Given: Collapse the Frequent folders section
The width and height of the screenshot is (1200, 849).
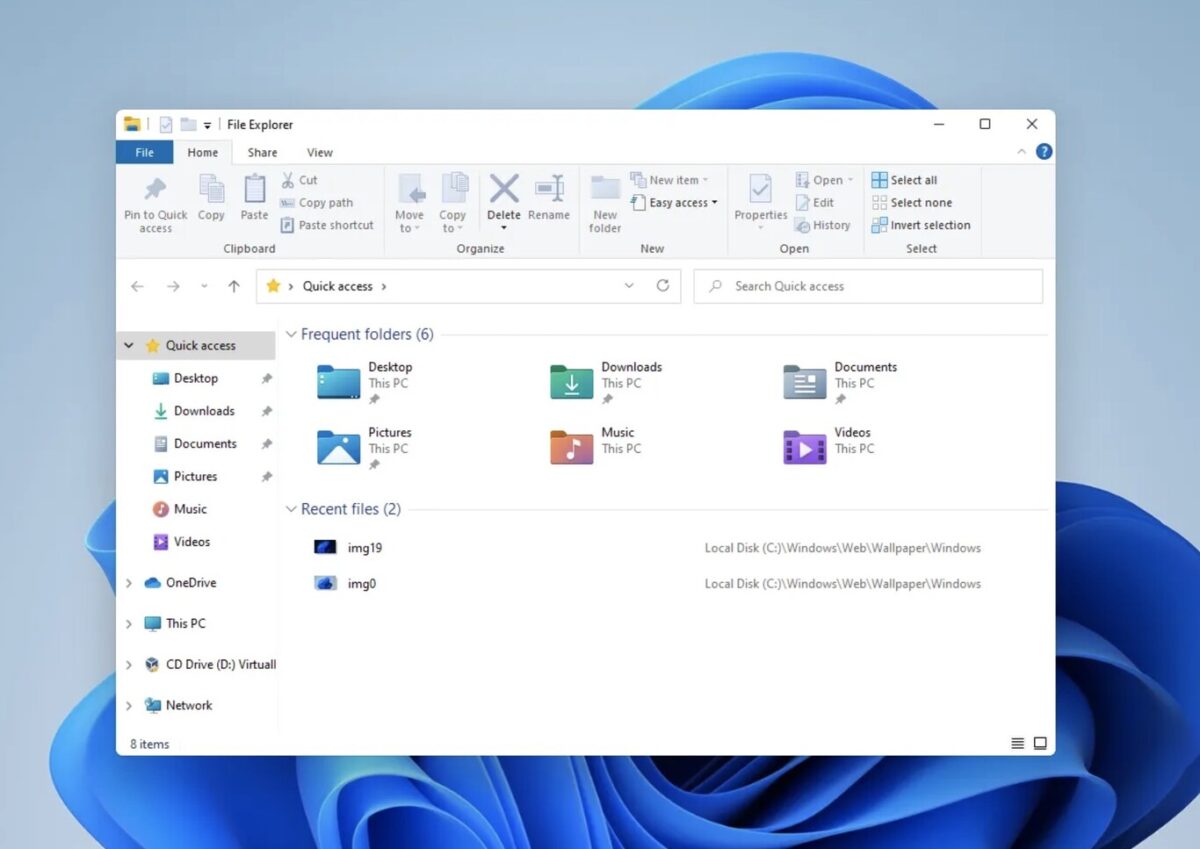Looking at the screenshot, I should pyautogui.click(x=291, y=334).
